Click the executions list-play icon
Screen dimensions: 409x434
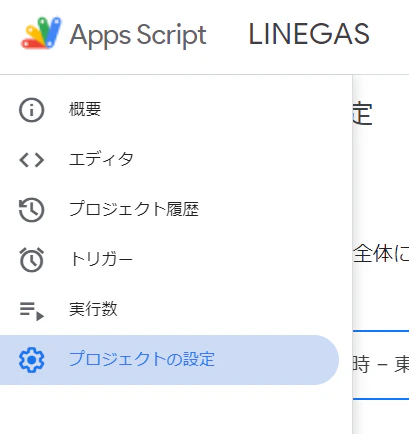[x=32, y=311]
